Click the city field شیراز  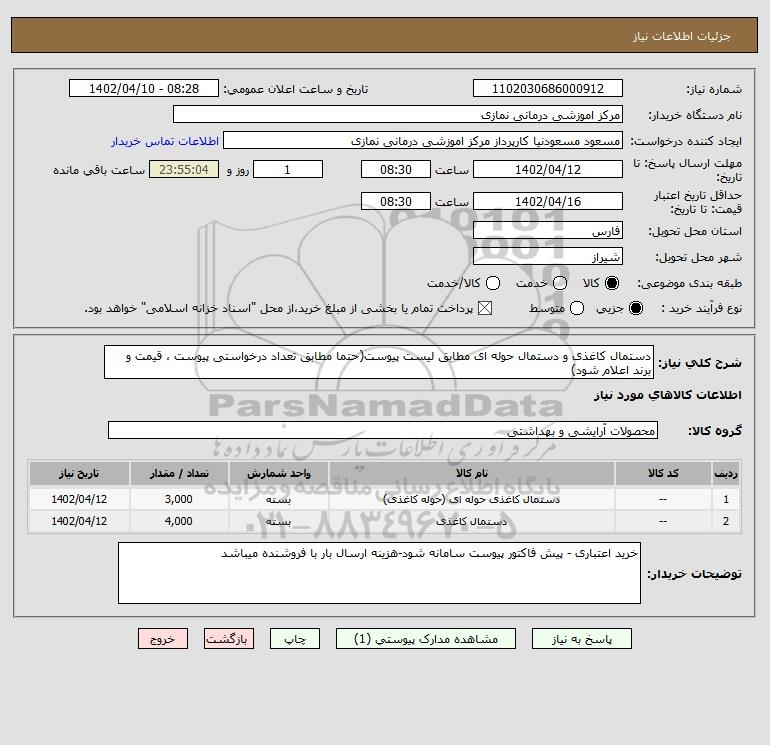tap(548, 257)
